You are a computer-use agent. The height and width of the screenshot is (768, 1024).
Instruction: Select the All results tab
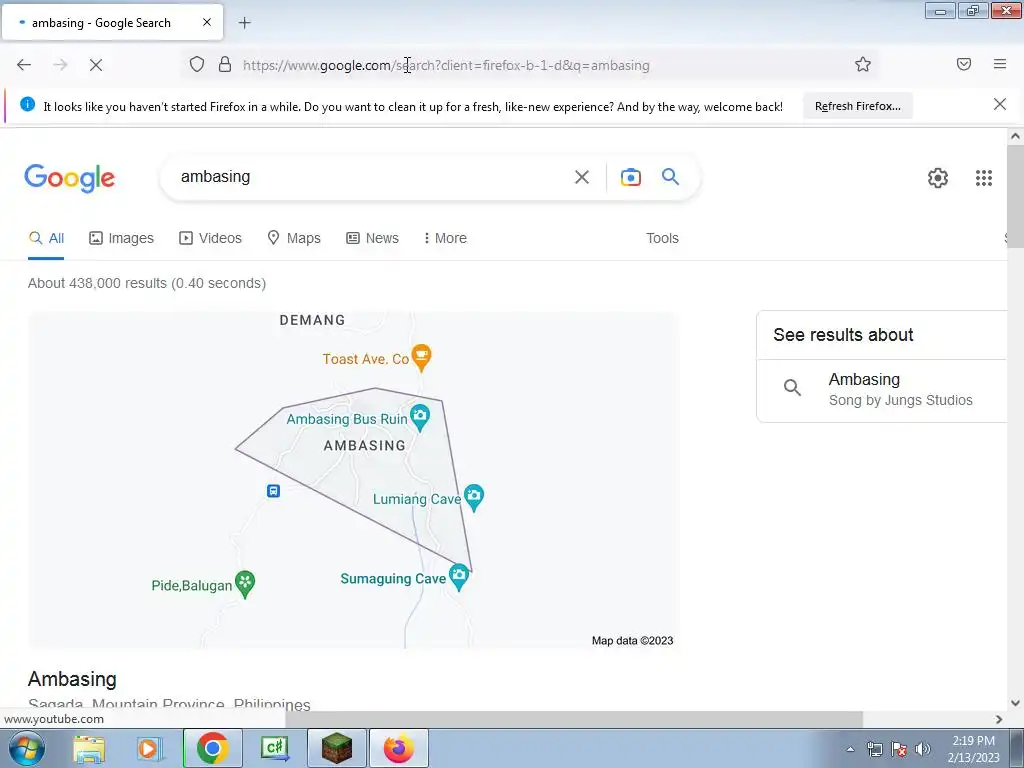click(46, 238)
